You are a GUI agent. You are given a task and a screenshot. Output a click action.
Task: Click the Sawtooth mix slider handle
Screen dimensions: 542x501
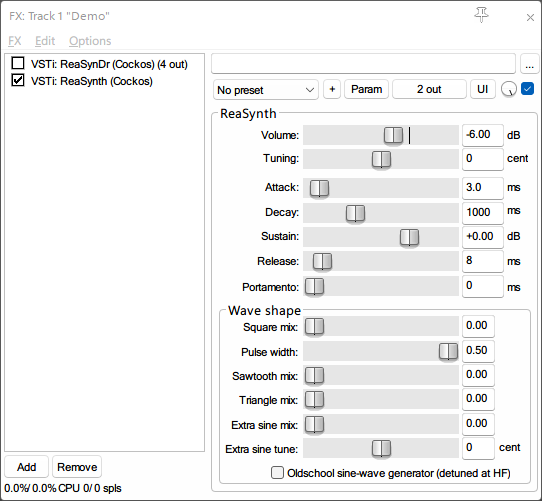[x=314, y=376]
